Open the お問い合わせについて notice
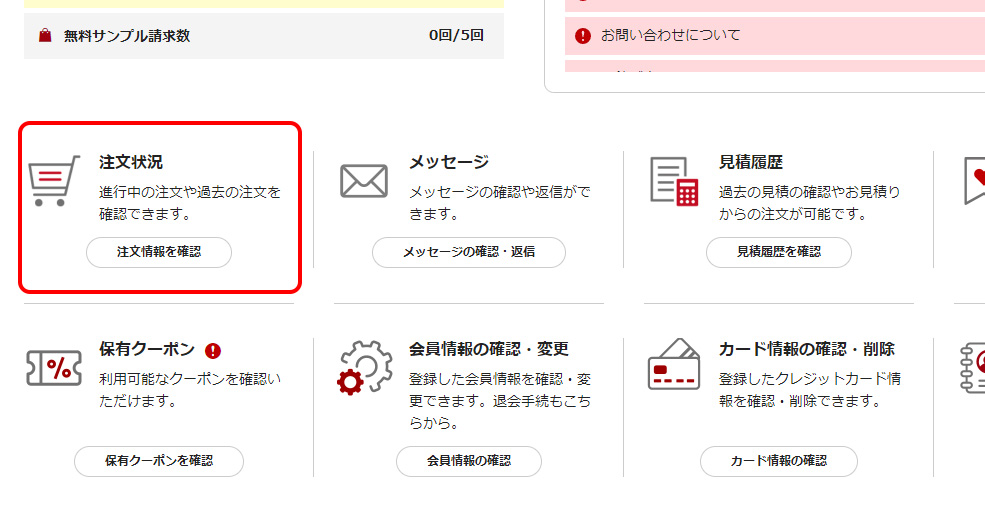Viewport: 985px width, 513px height. [x=775, y=36]
